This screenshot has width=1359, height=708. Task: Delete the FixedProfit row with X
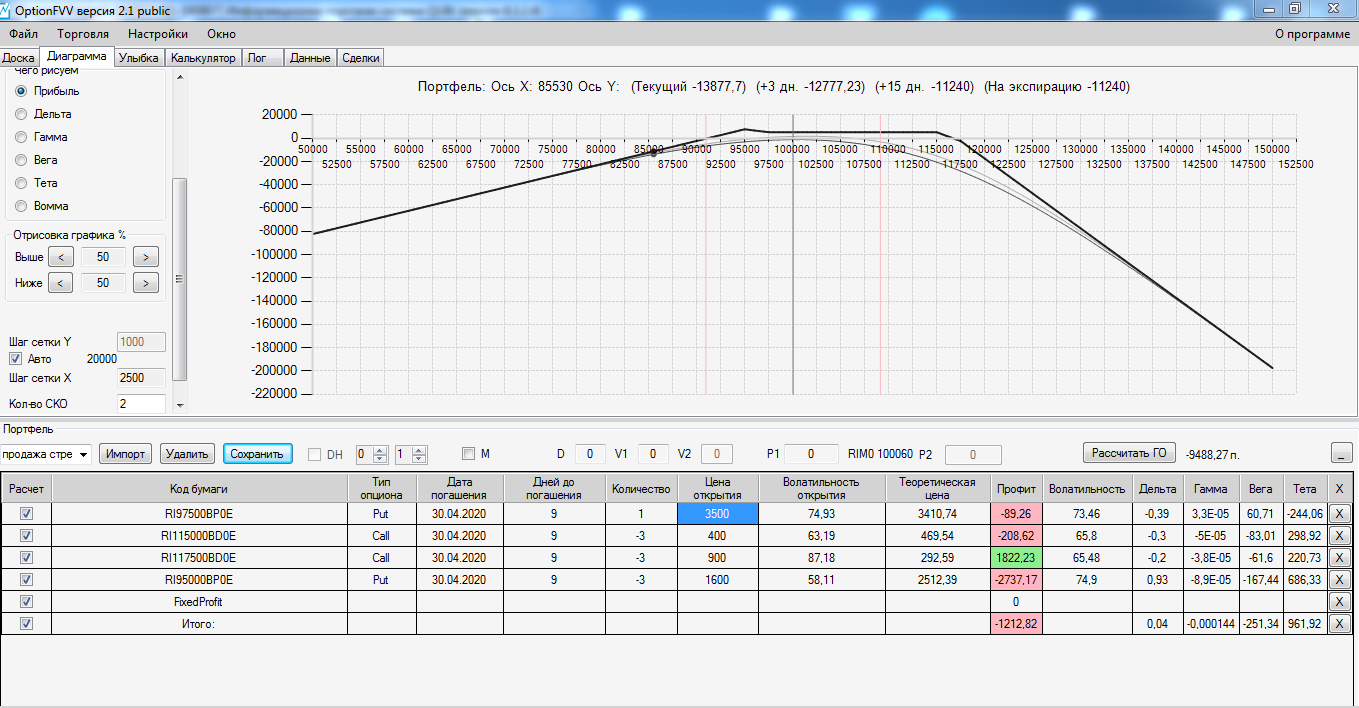(1340, 602)
